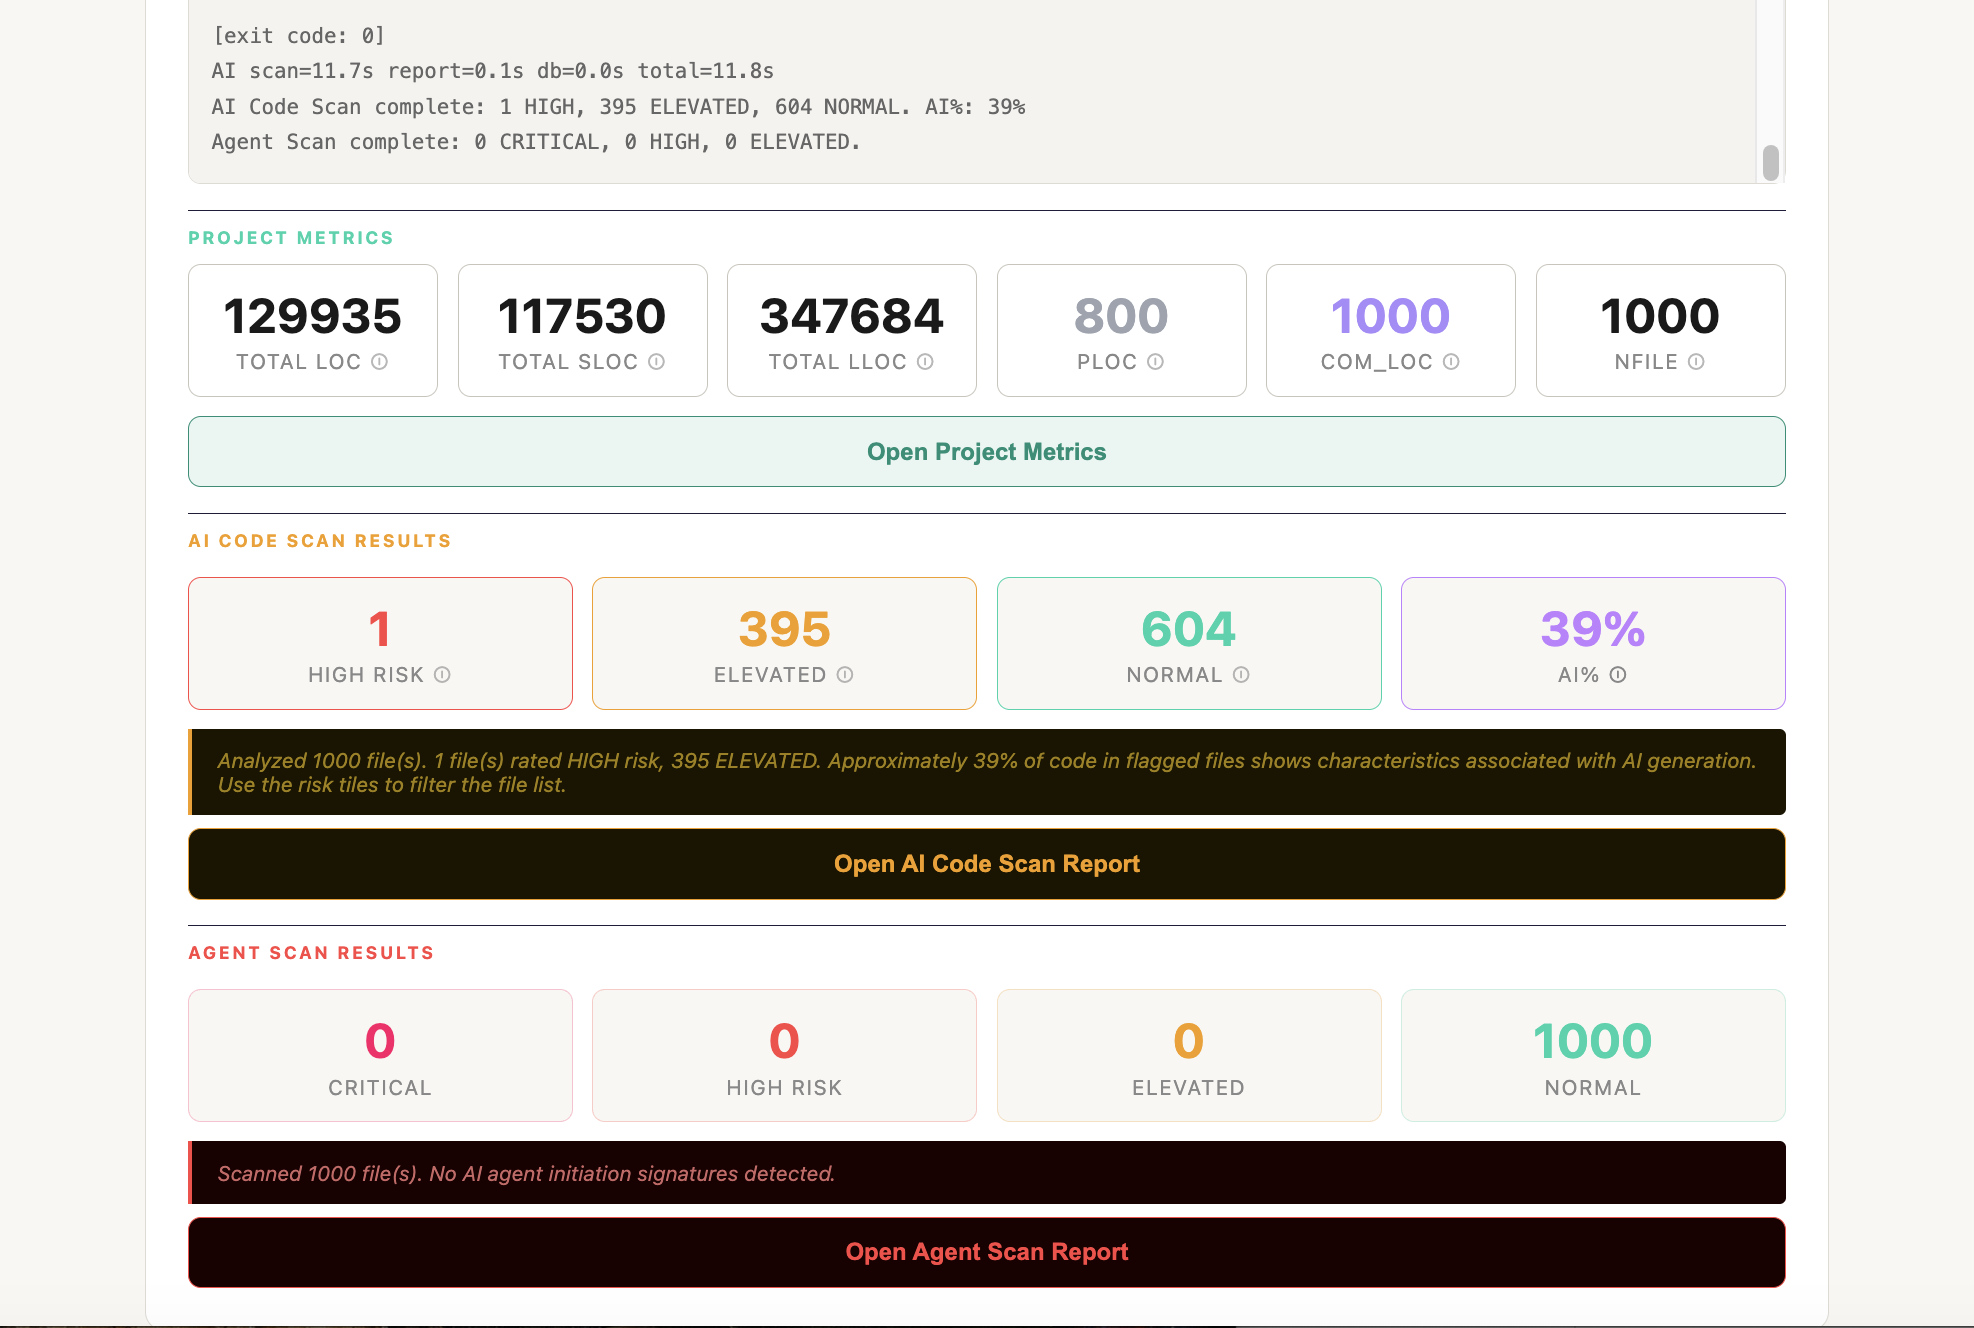Open AI Code Scan Report
This screenshot has width=1974, height=1328.
click(x=987, y=864)
